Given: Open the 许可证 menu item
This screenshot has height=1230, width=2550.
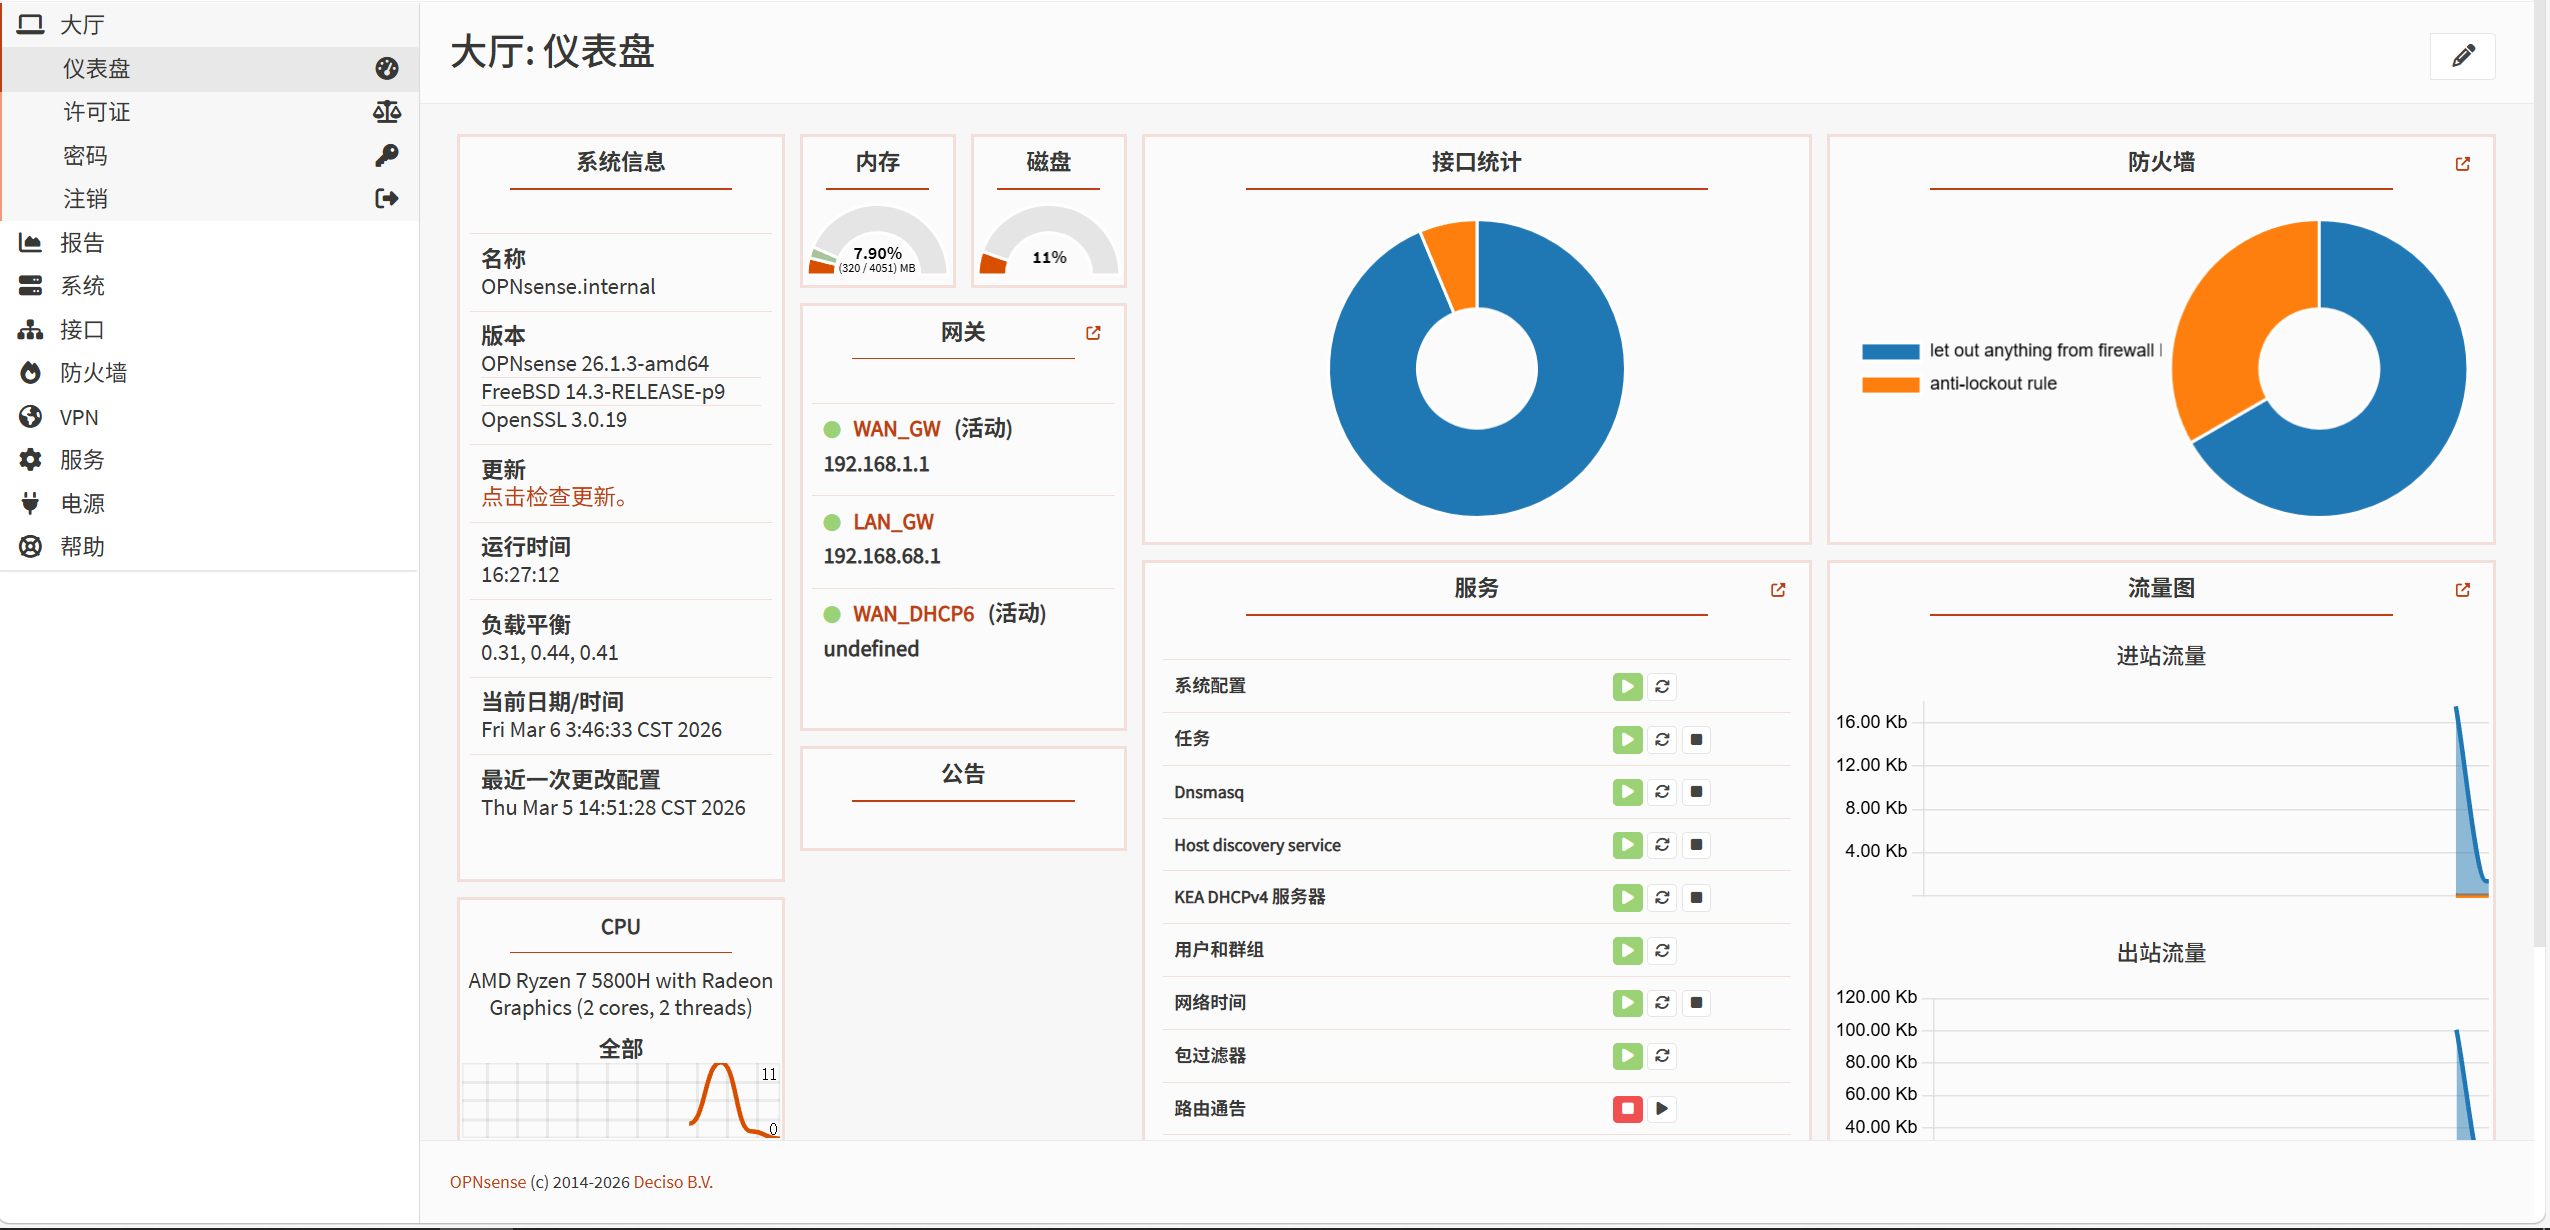Looking at the screenshot, I should pos(97,112).
